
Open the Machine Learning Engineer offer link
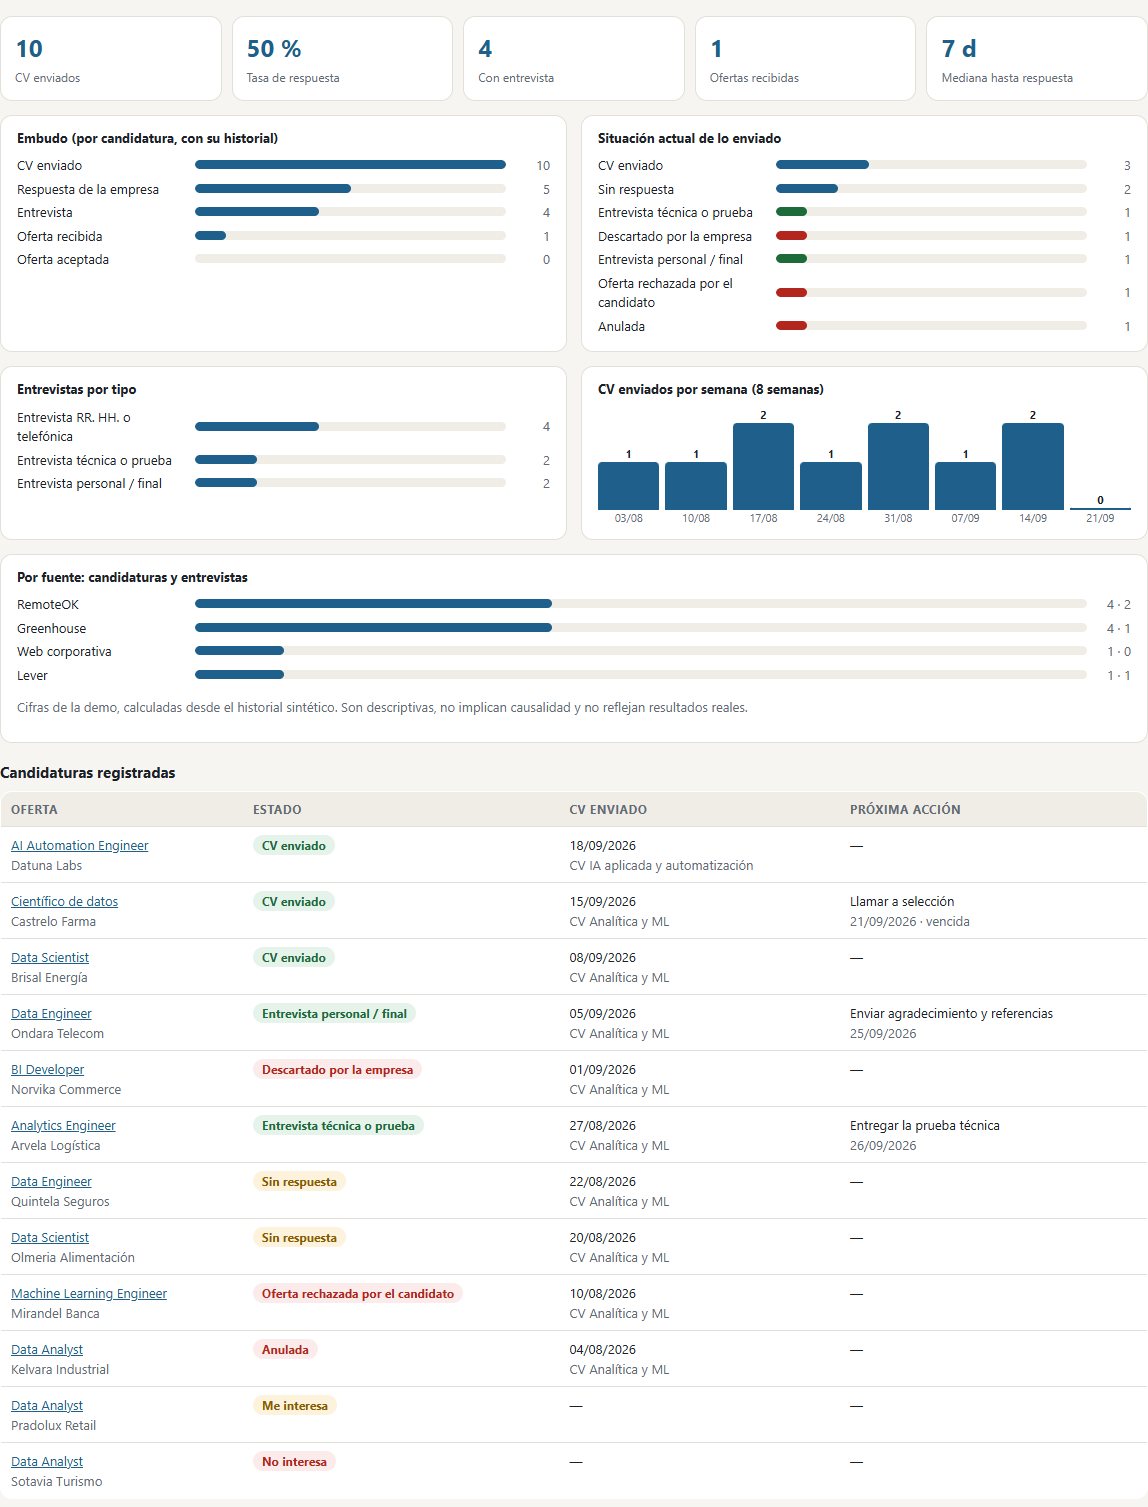click(89, 1294)
